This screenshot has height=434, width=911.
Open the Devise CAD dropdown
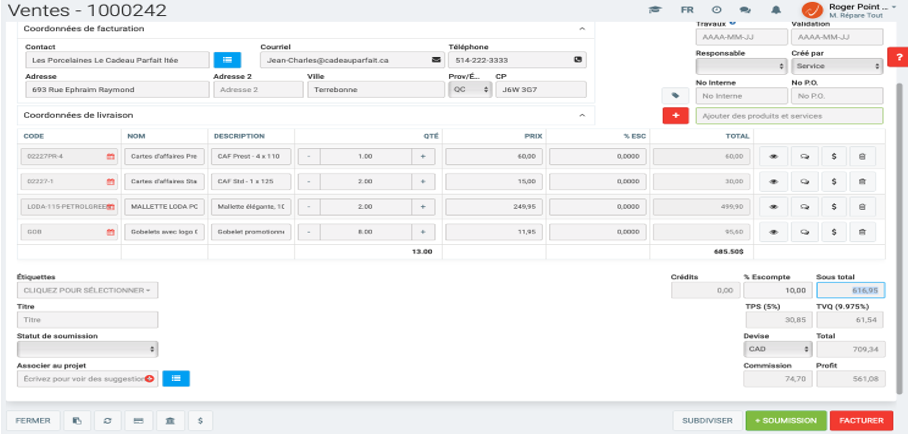pos(776,350)
